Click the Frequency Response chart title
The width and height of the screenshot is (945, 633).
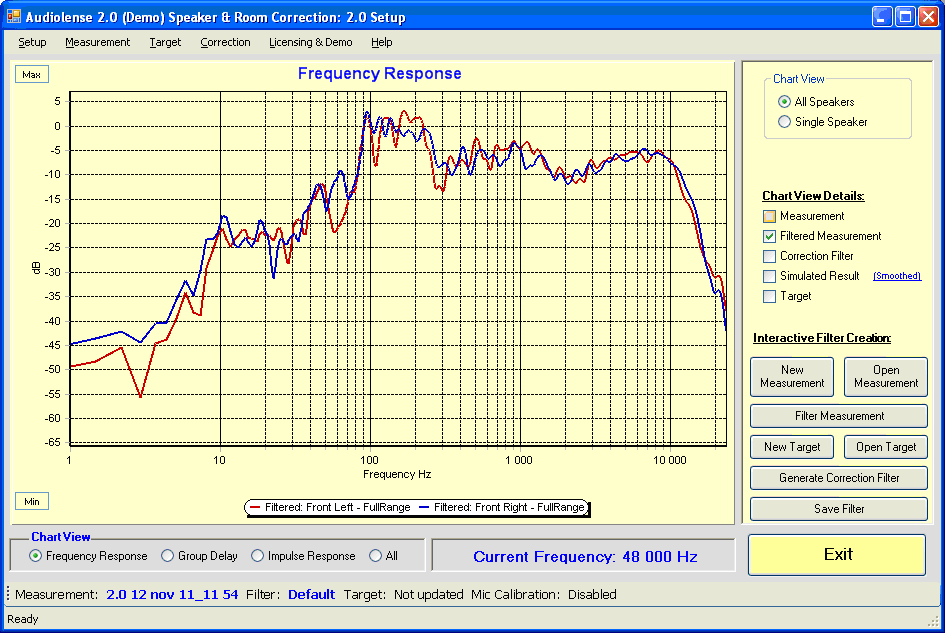click(380, 74)
